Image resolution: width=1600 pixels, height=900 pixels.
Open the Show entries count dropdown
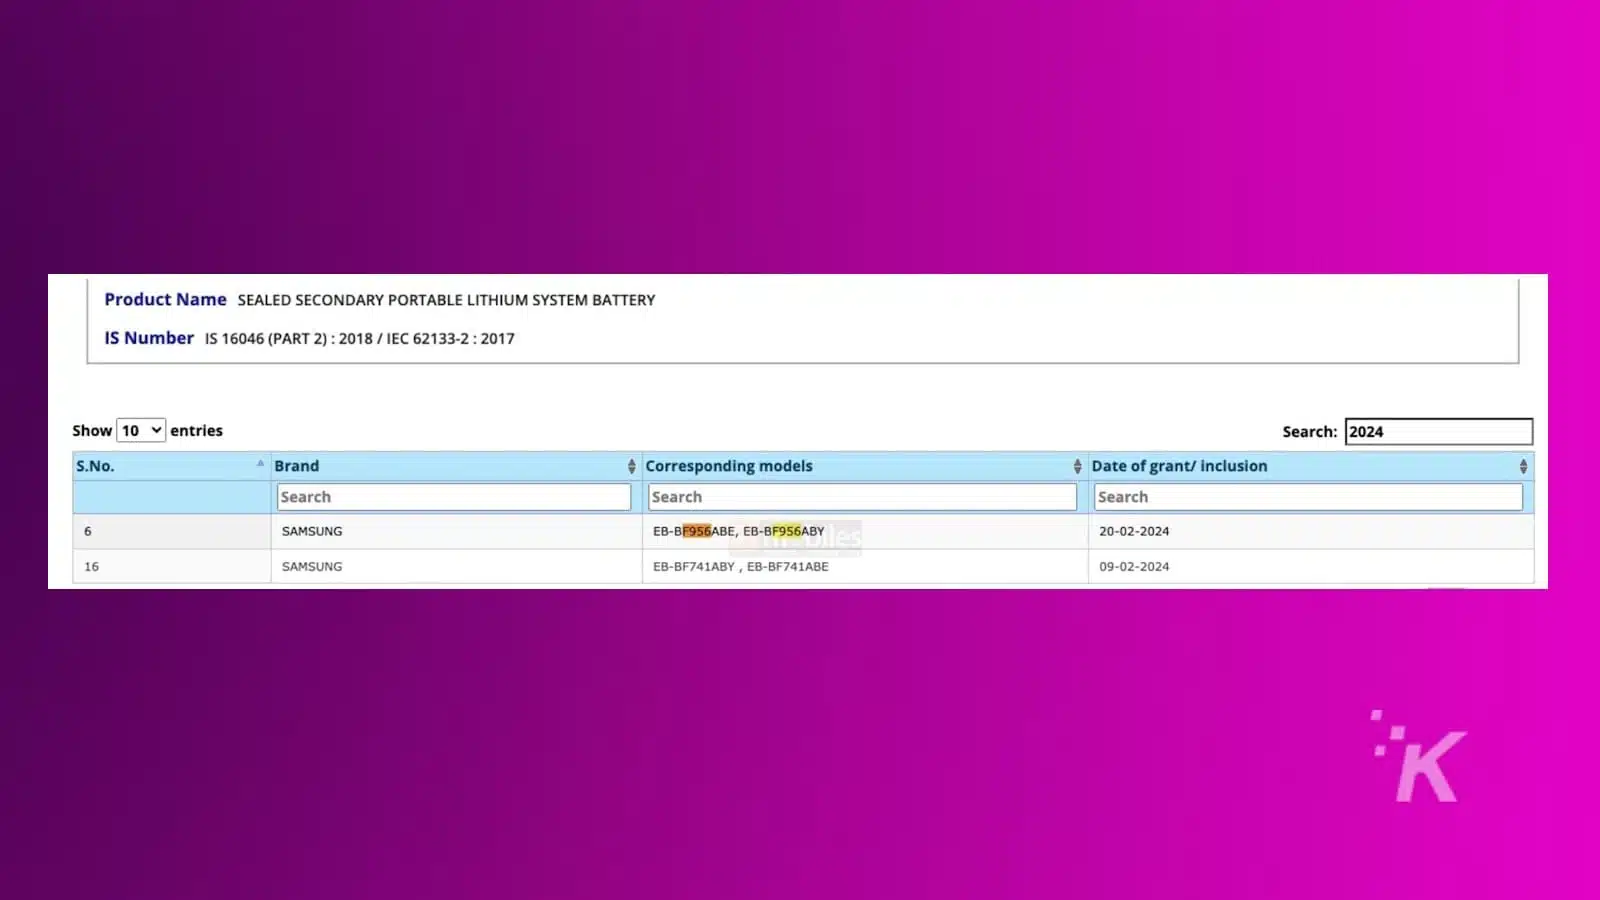[141, 431]
